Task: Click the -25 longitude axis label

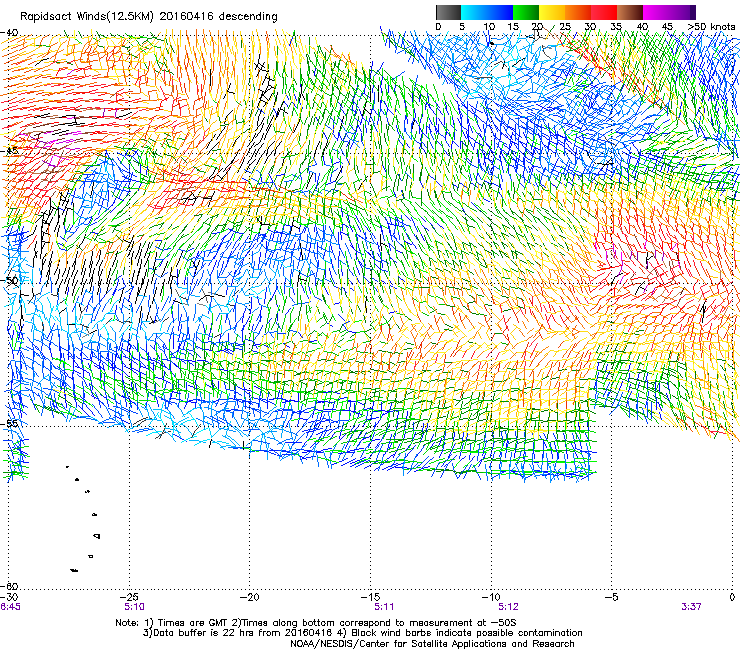Action: pyautogui.click(x=128, y=597)
